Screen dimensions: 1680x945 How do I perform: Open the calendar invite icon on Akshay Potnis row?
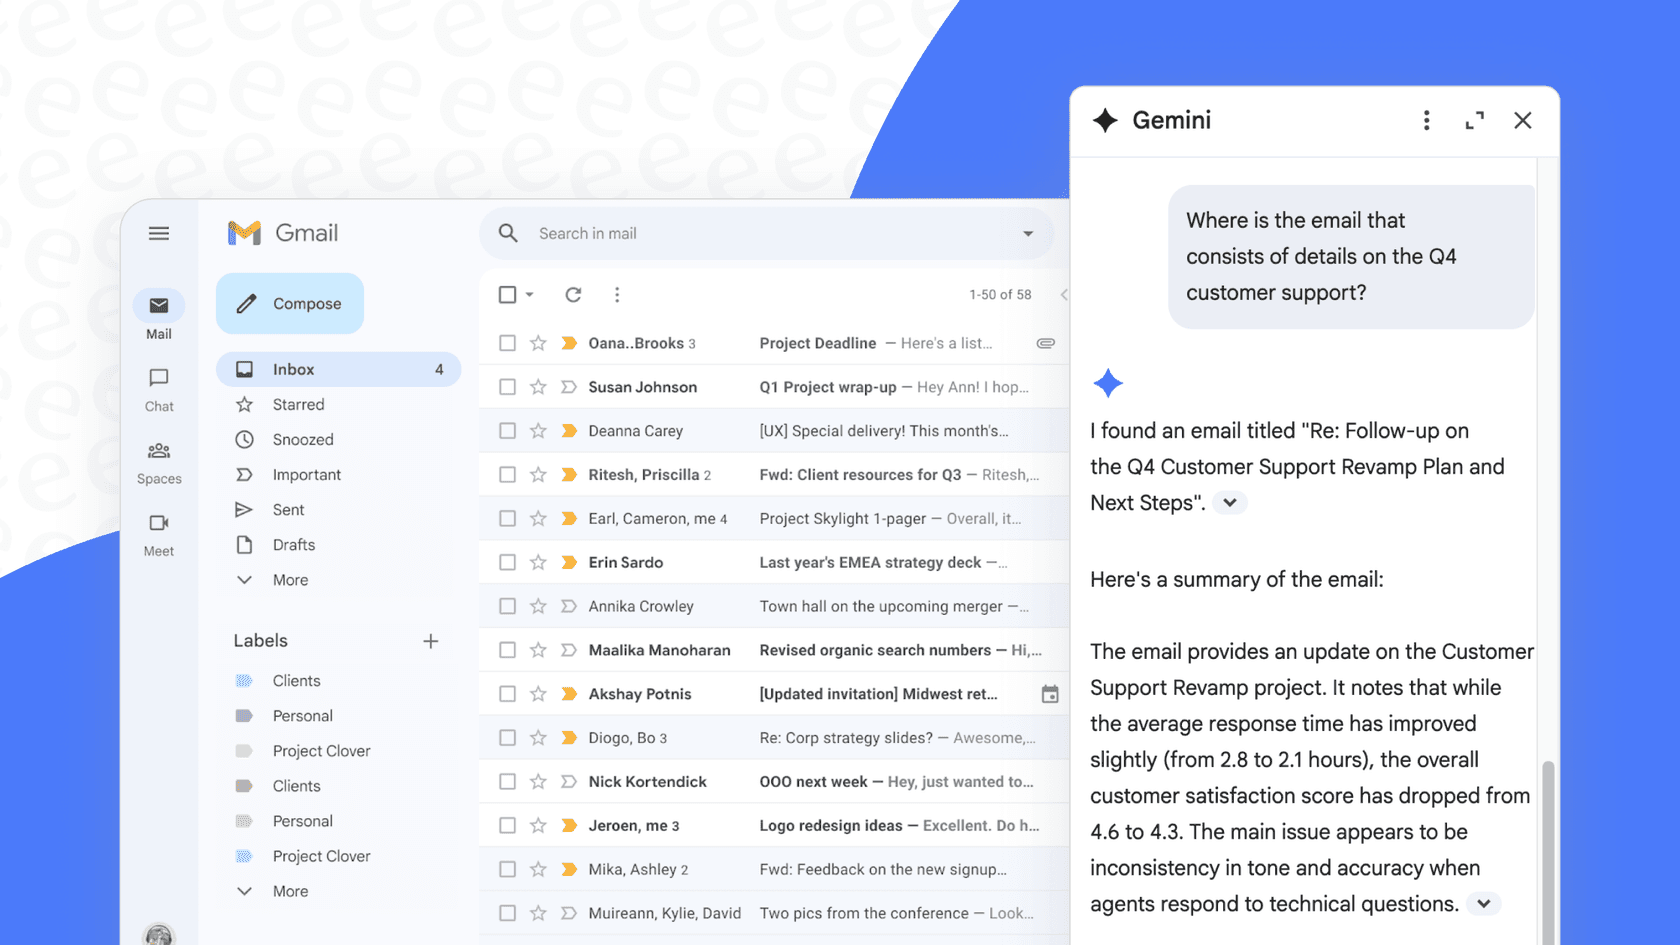pyautogui.click(x=1049, y=693)
